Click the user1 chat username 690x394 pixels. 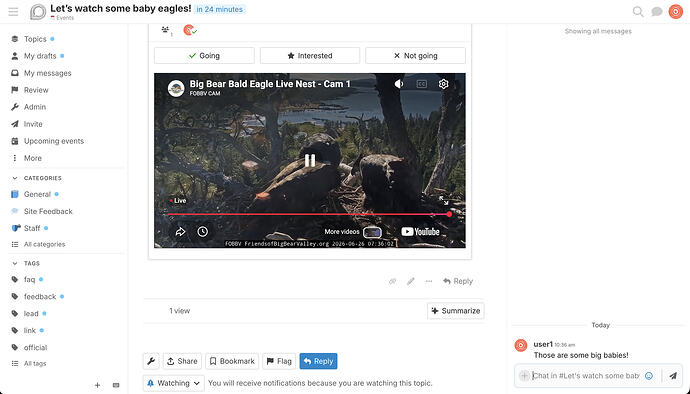[x=543, y=344]
